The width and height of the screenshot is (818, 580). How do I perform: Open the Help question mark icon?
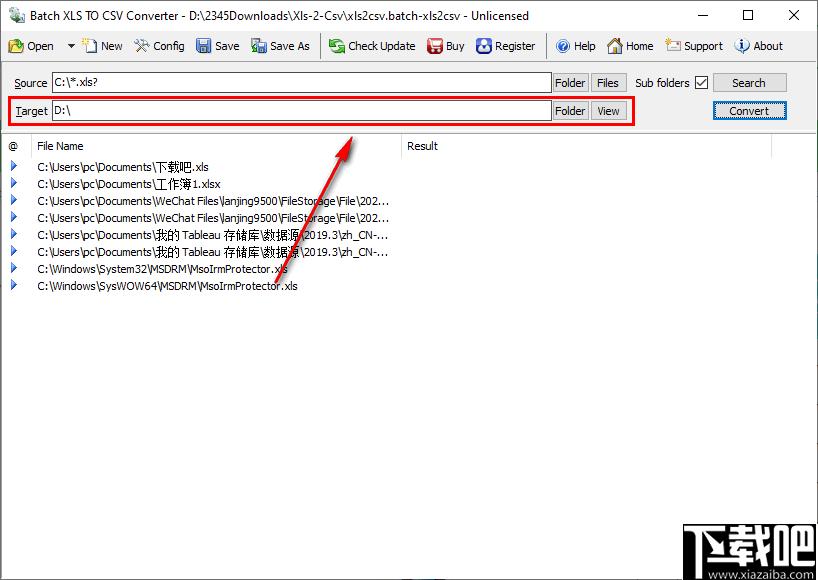point(563,46)
